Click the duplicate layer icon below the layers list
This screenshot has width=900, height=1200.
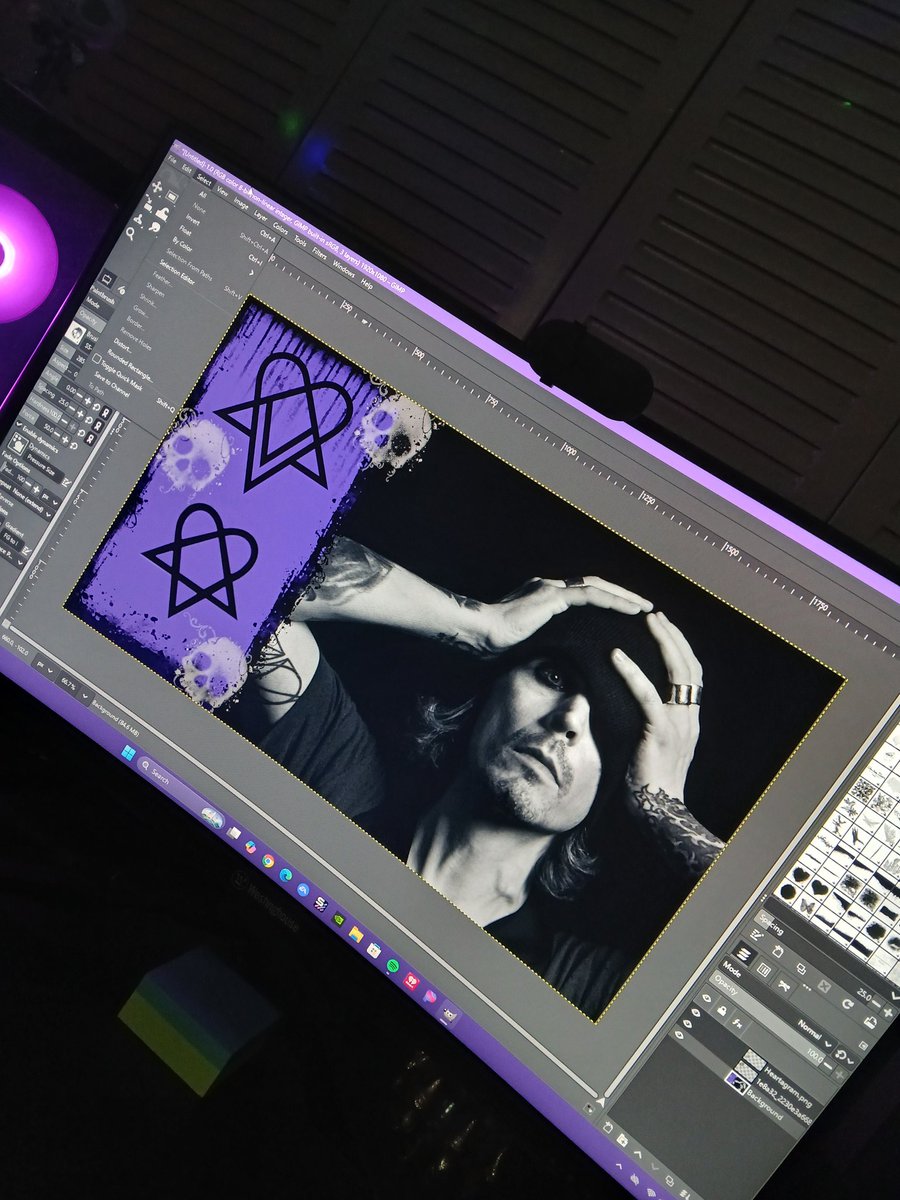[x=670, y=1181]
